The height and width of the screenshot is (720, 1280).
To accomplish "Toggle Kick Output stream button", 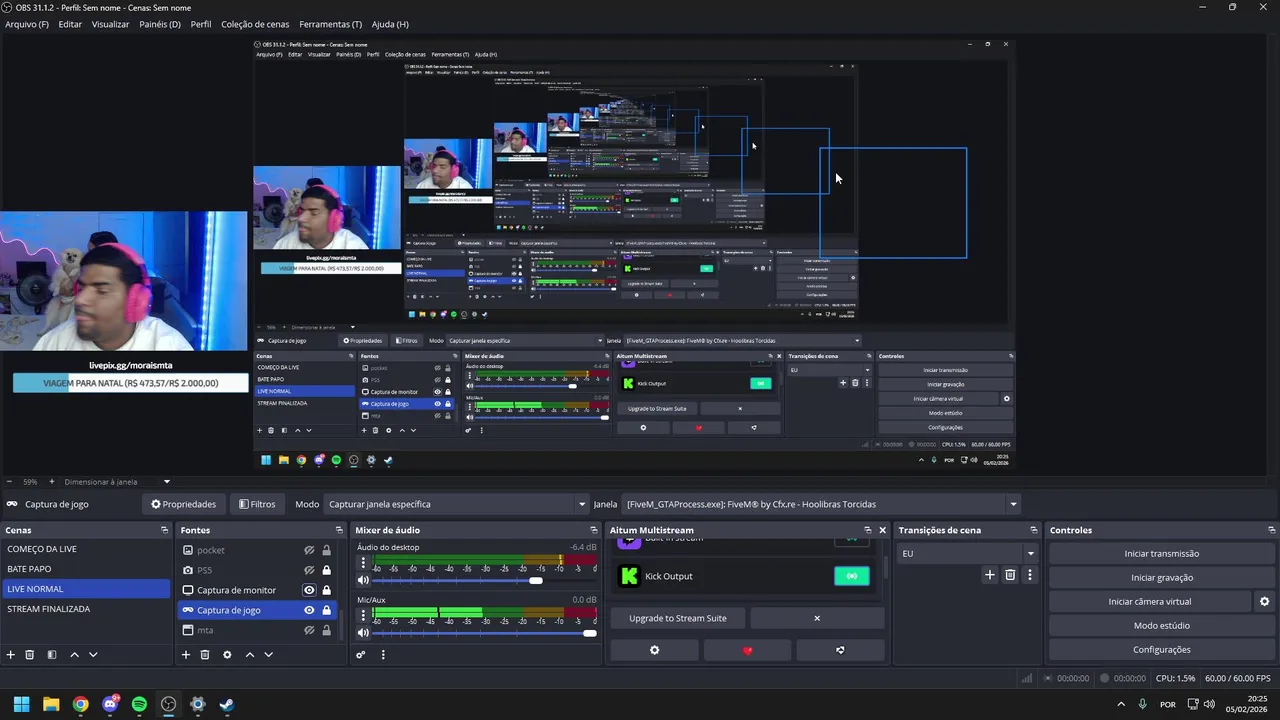I will tap(852, 576).
